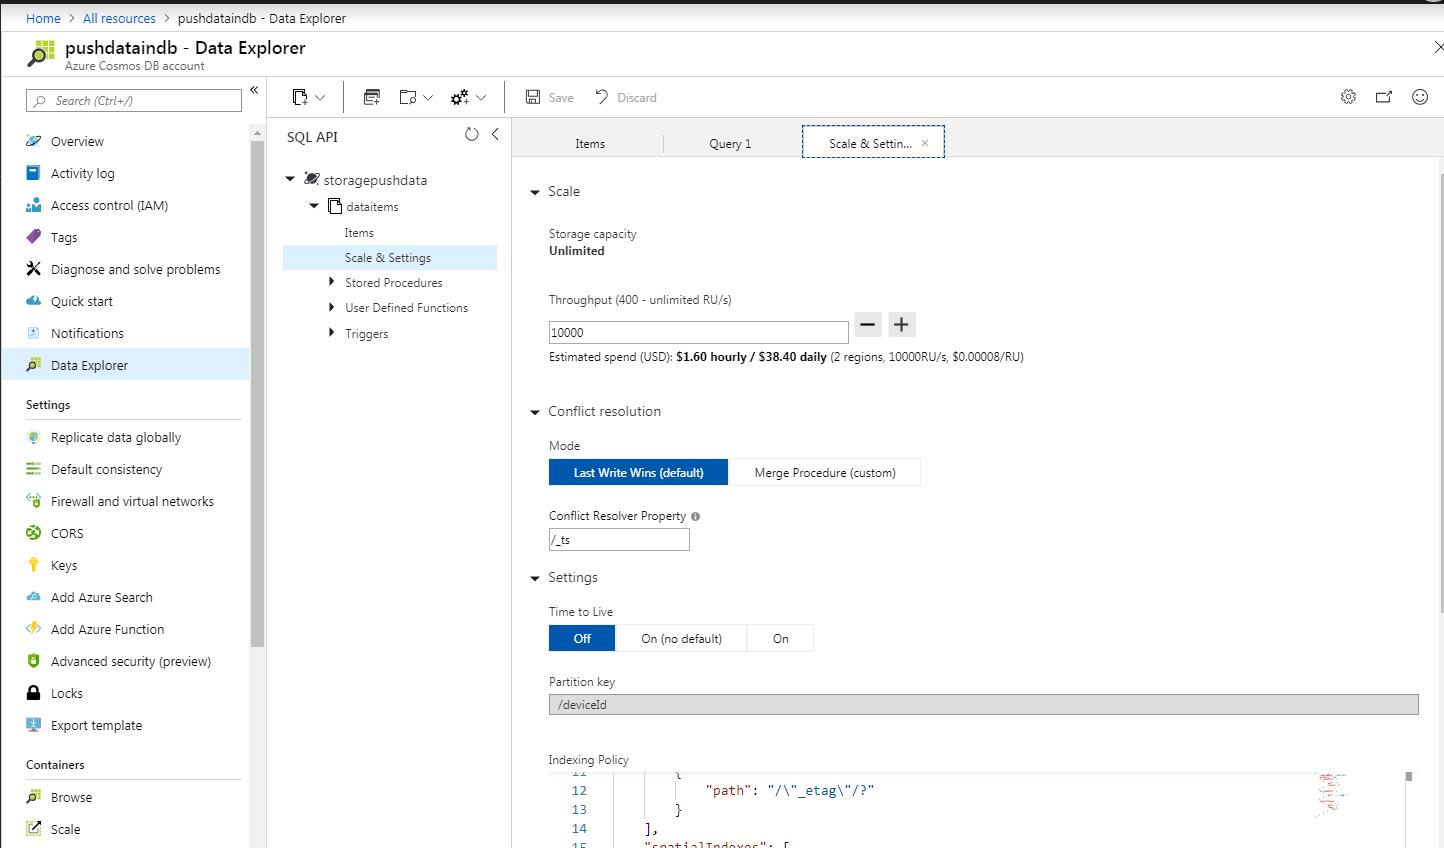Click the Conflict Resolver Property field
The image size is (1444, 848).
coord(619,539)
